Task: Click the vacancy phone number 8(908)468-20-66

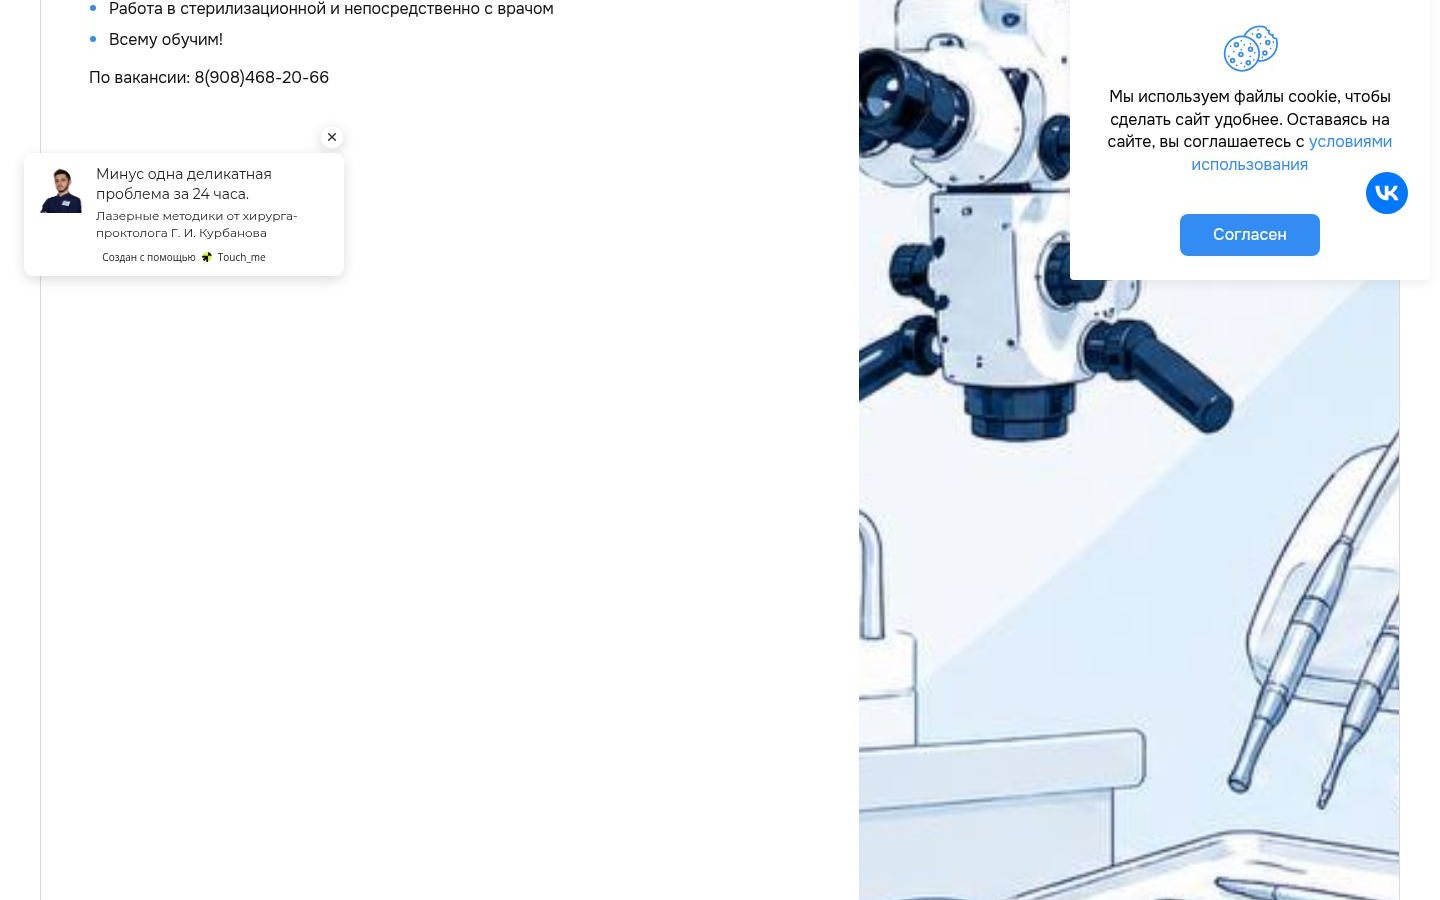Action: click(x=262, y=77)
